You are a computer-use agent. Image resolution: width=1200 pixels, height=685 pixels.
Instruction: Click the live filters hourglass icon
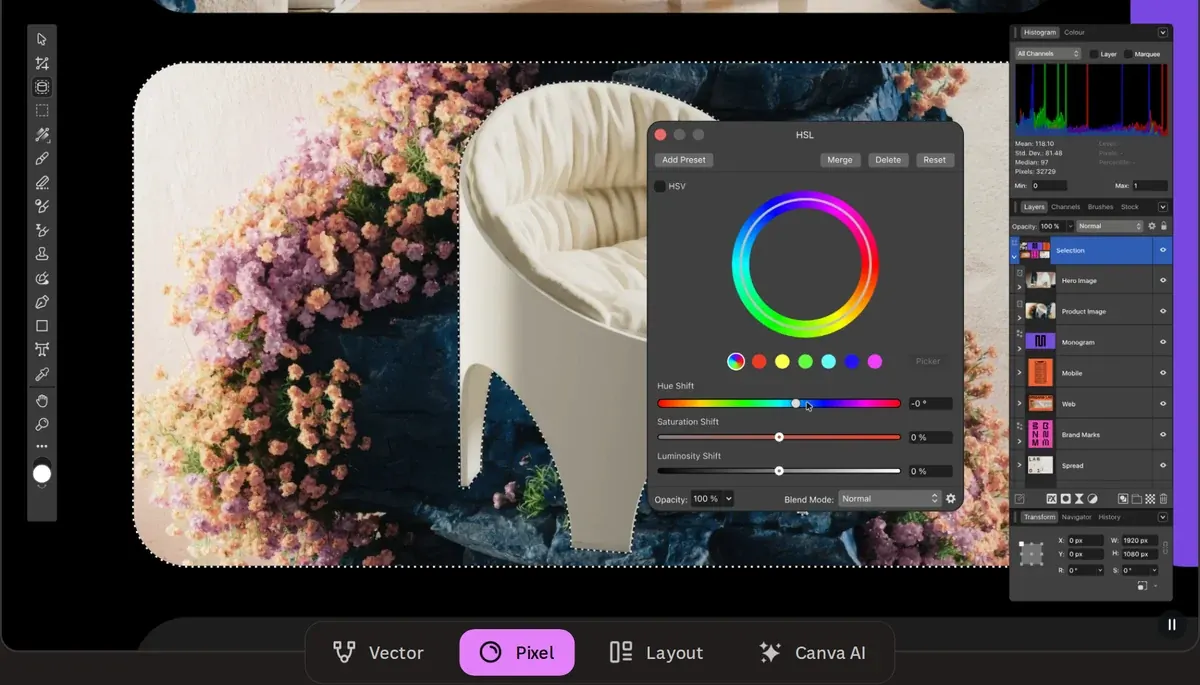[x=1079, y=498]
